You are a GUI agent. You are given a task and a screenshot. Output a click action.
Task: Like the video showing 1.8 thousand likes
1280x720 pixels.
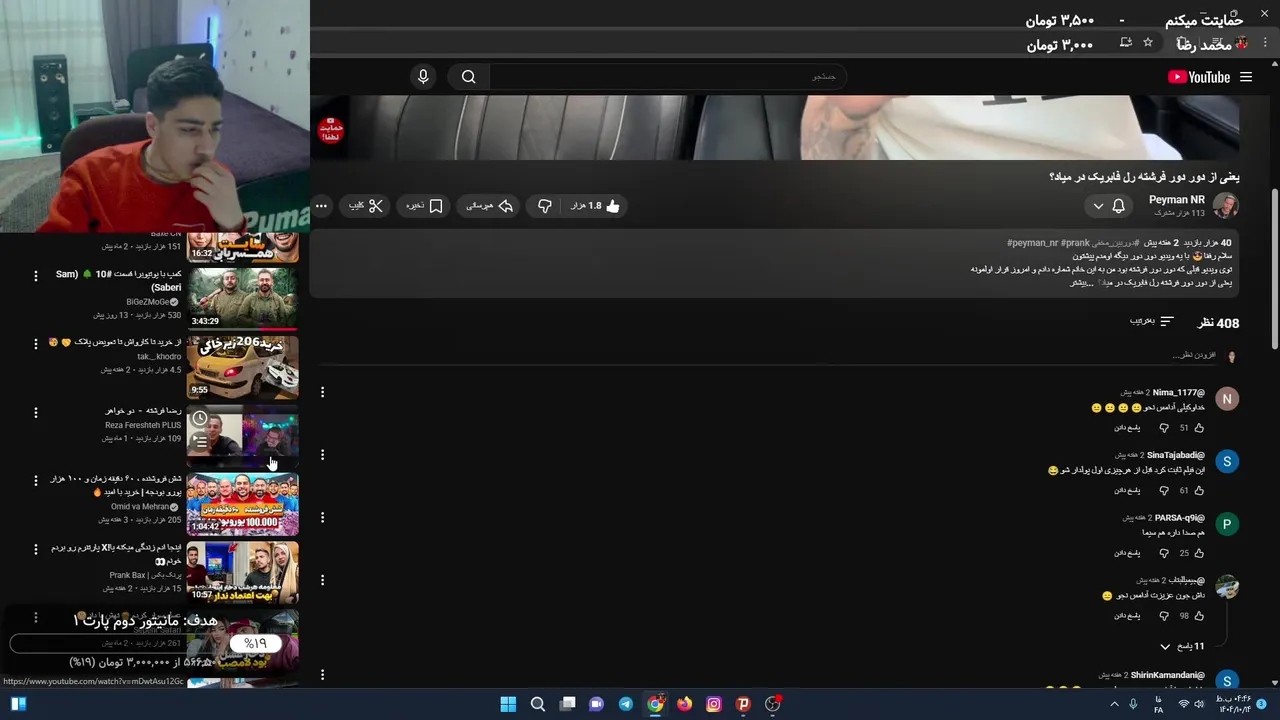[595, 206]
